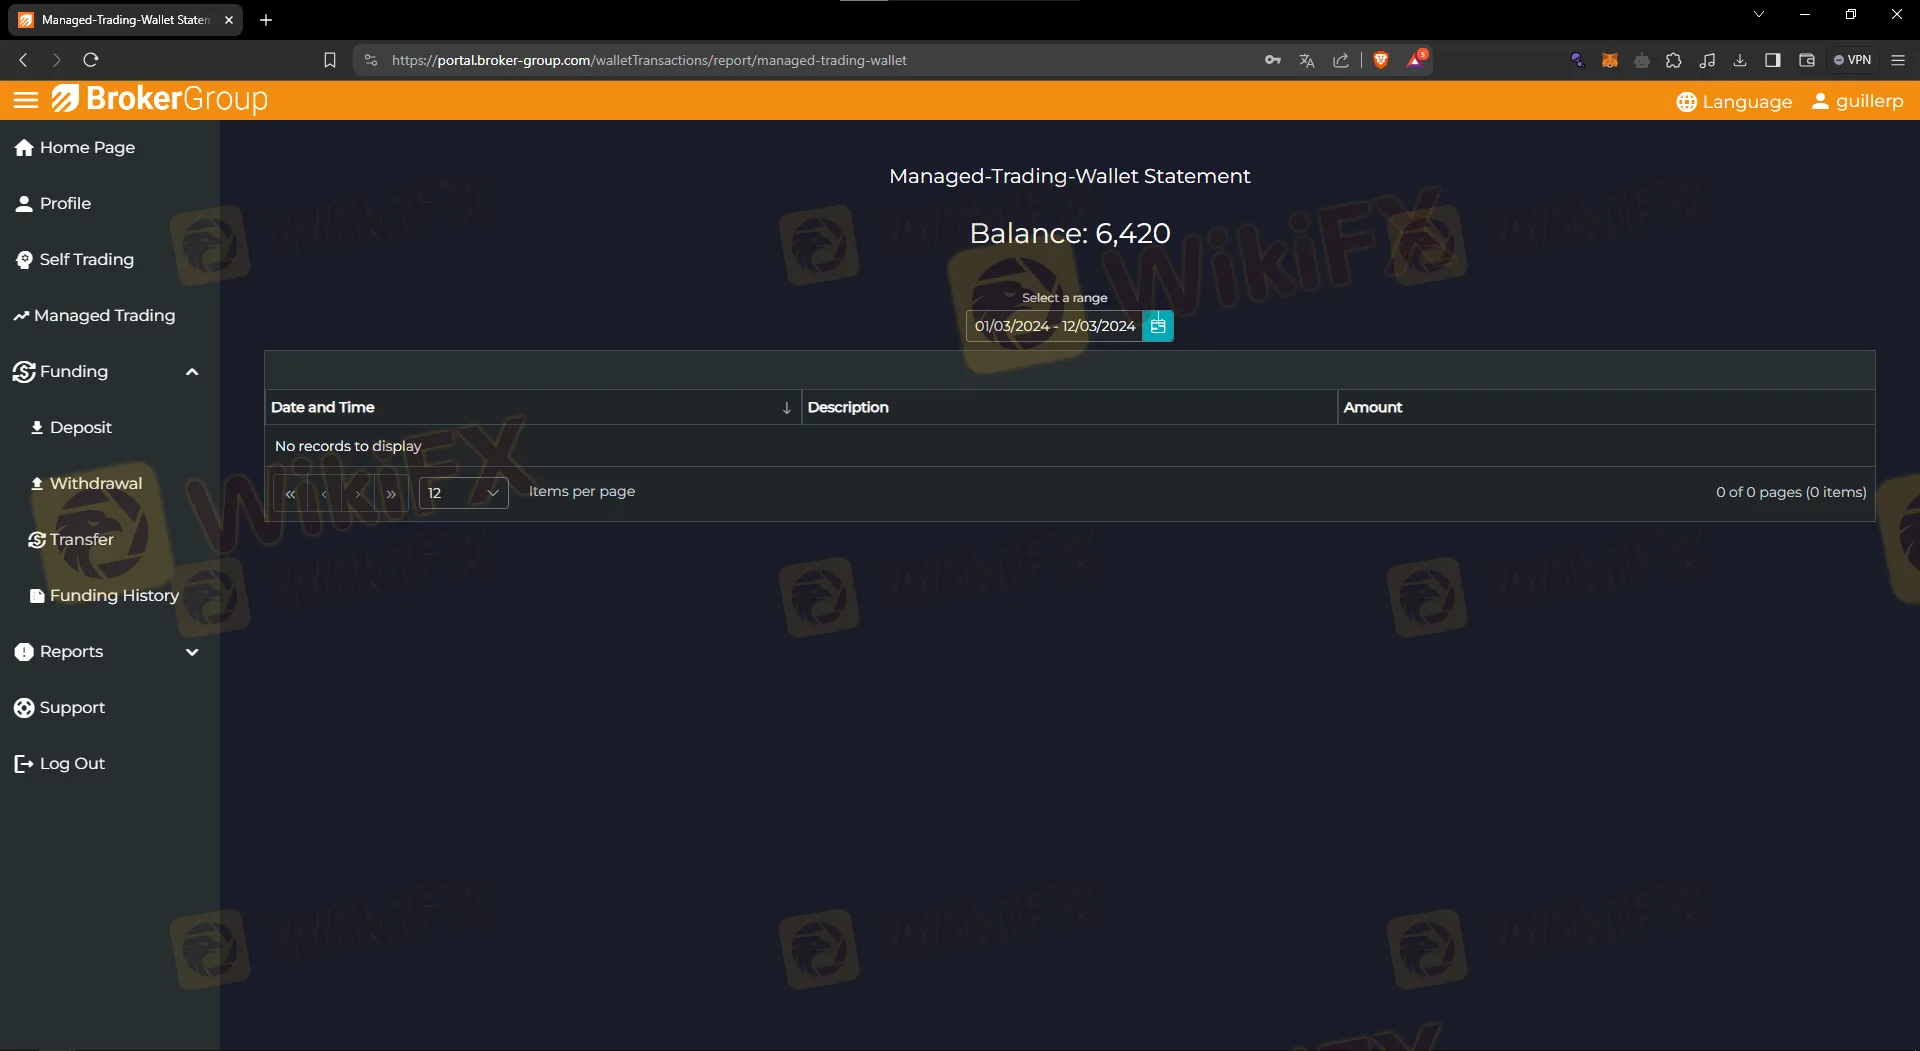This screenshot has width=1920, height=1051.
Task: Open the calendar date range picker
Action: pos(1158,326)
